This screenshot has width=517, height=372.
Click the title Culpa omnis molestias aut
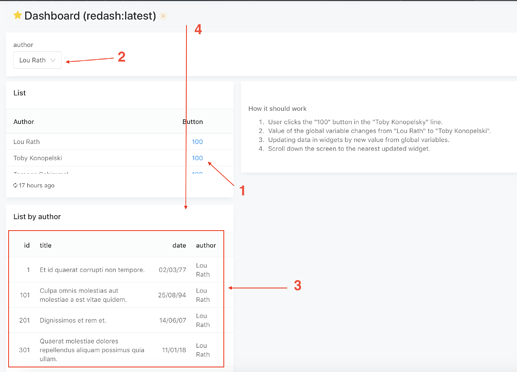click(83, 295)
